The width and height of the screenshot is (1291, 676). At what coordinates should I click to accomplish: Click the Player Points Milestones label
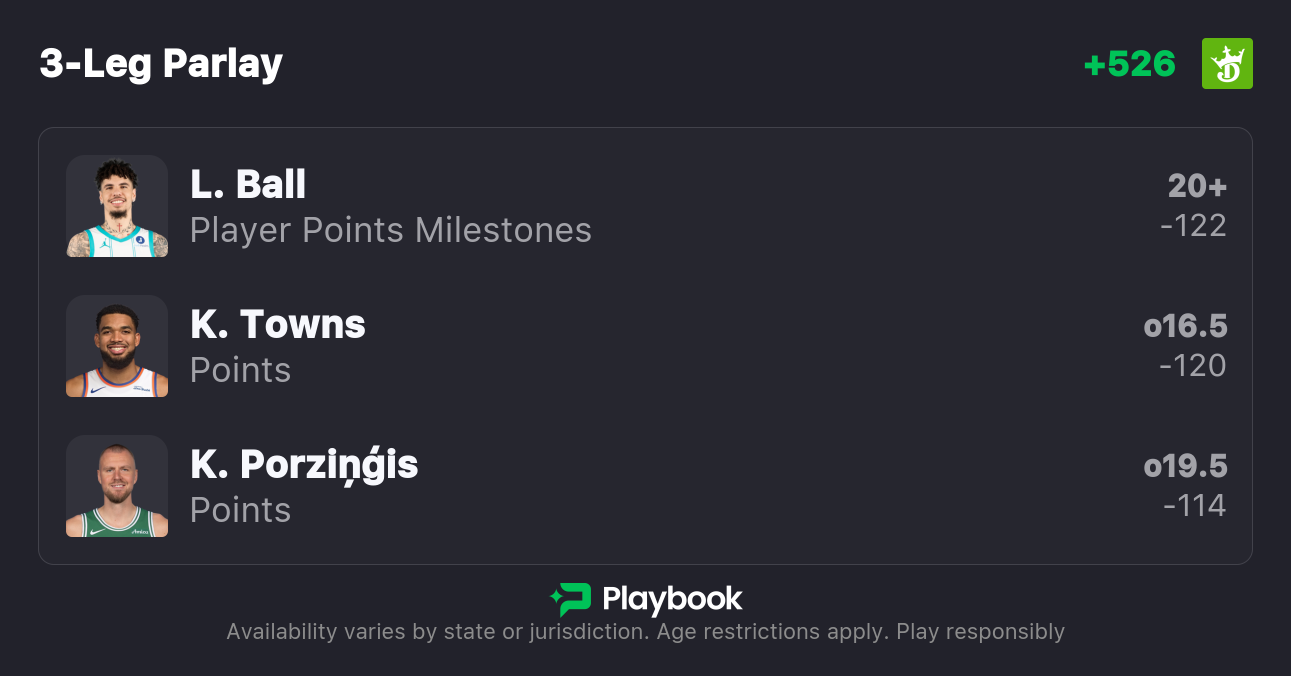391,230
